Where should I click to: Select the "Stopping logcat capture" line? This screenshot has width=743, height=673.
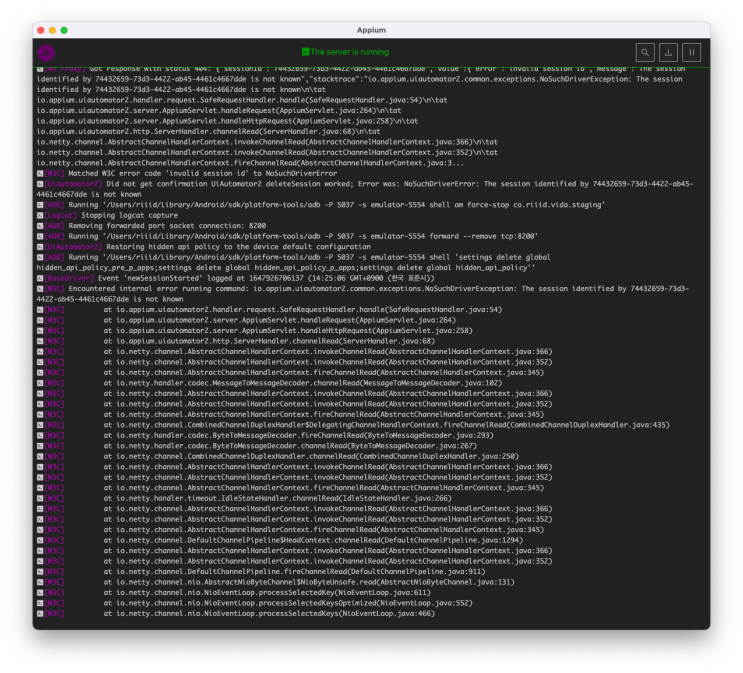point(108,215)
